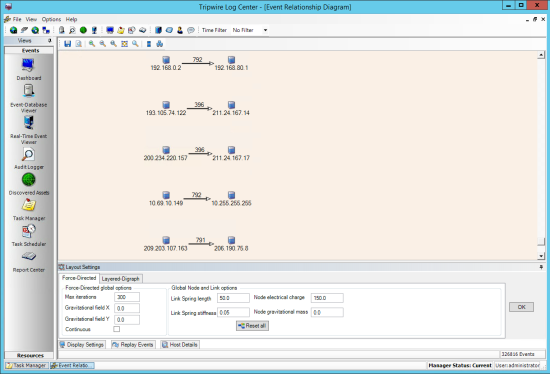
Task: Open the Options menu
Action: coord(51,19)
